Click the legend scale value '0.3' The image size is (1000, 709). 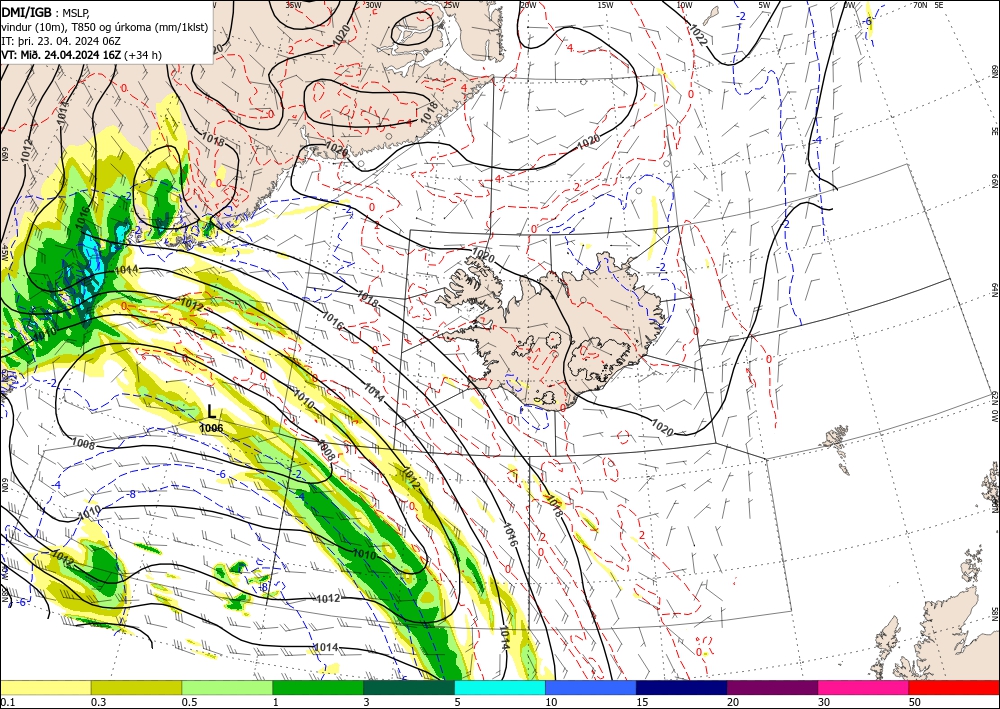coord(98,702)
